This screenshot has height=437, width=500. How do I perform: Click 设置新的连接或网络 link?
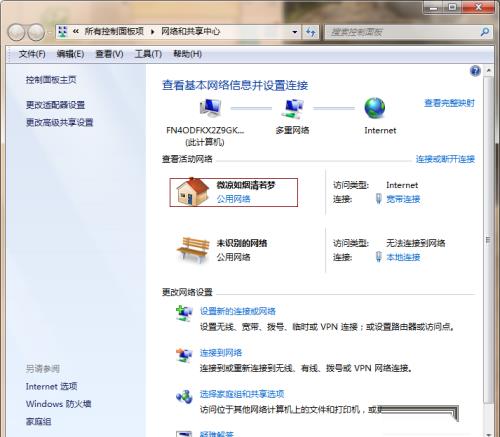pyautogui.click(x=238, y=311)
